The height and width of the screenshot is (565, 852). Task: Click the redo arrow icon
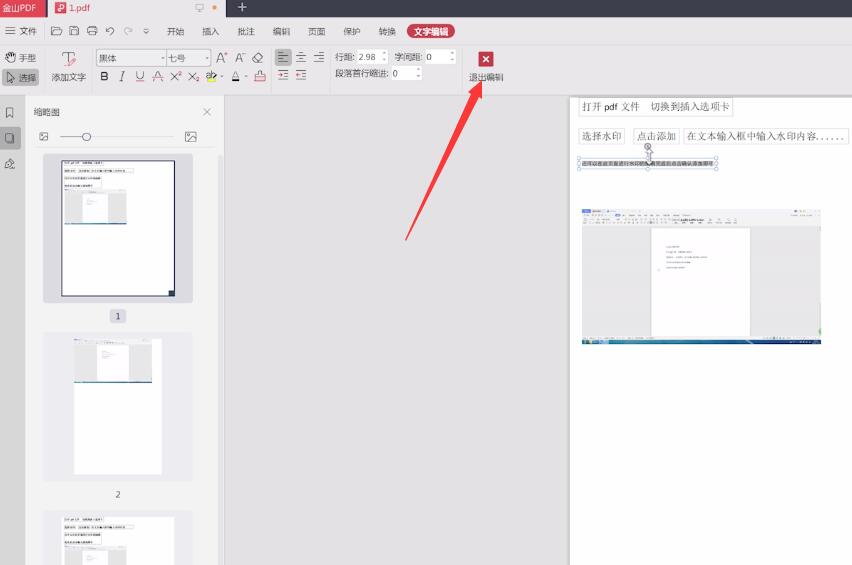click(128, 31)
